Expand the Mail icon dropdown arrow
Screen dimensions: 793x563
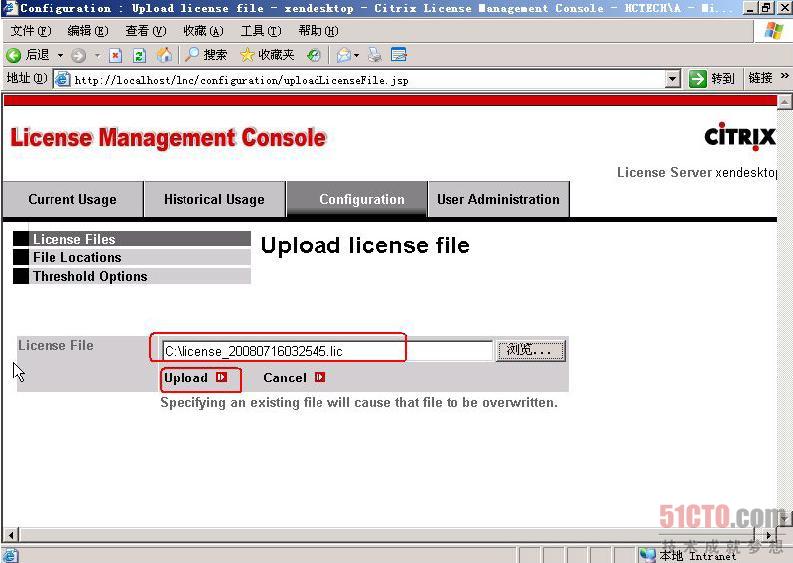click(x=357, y=55)
